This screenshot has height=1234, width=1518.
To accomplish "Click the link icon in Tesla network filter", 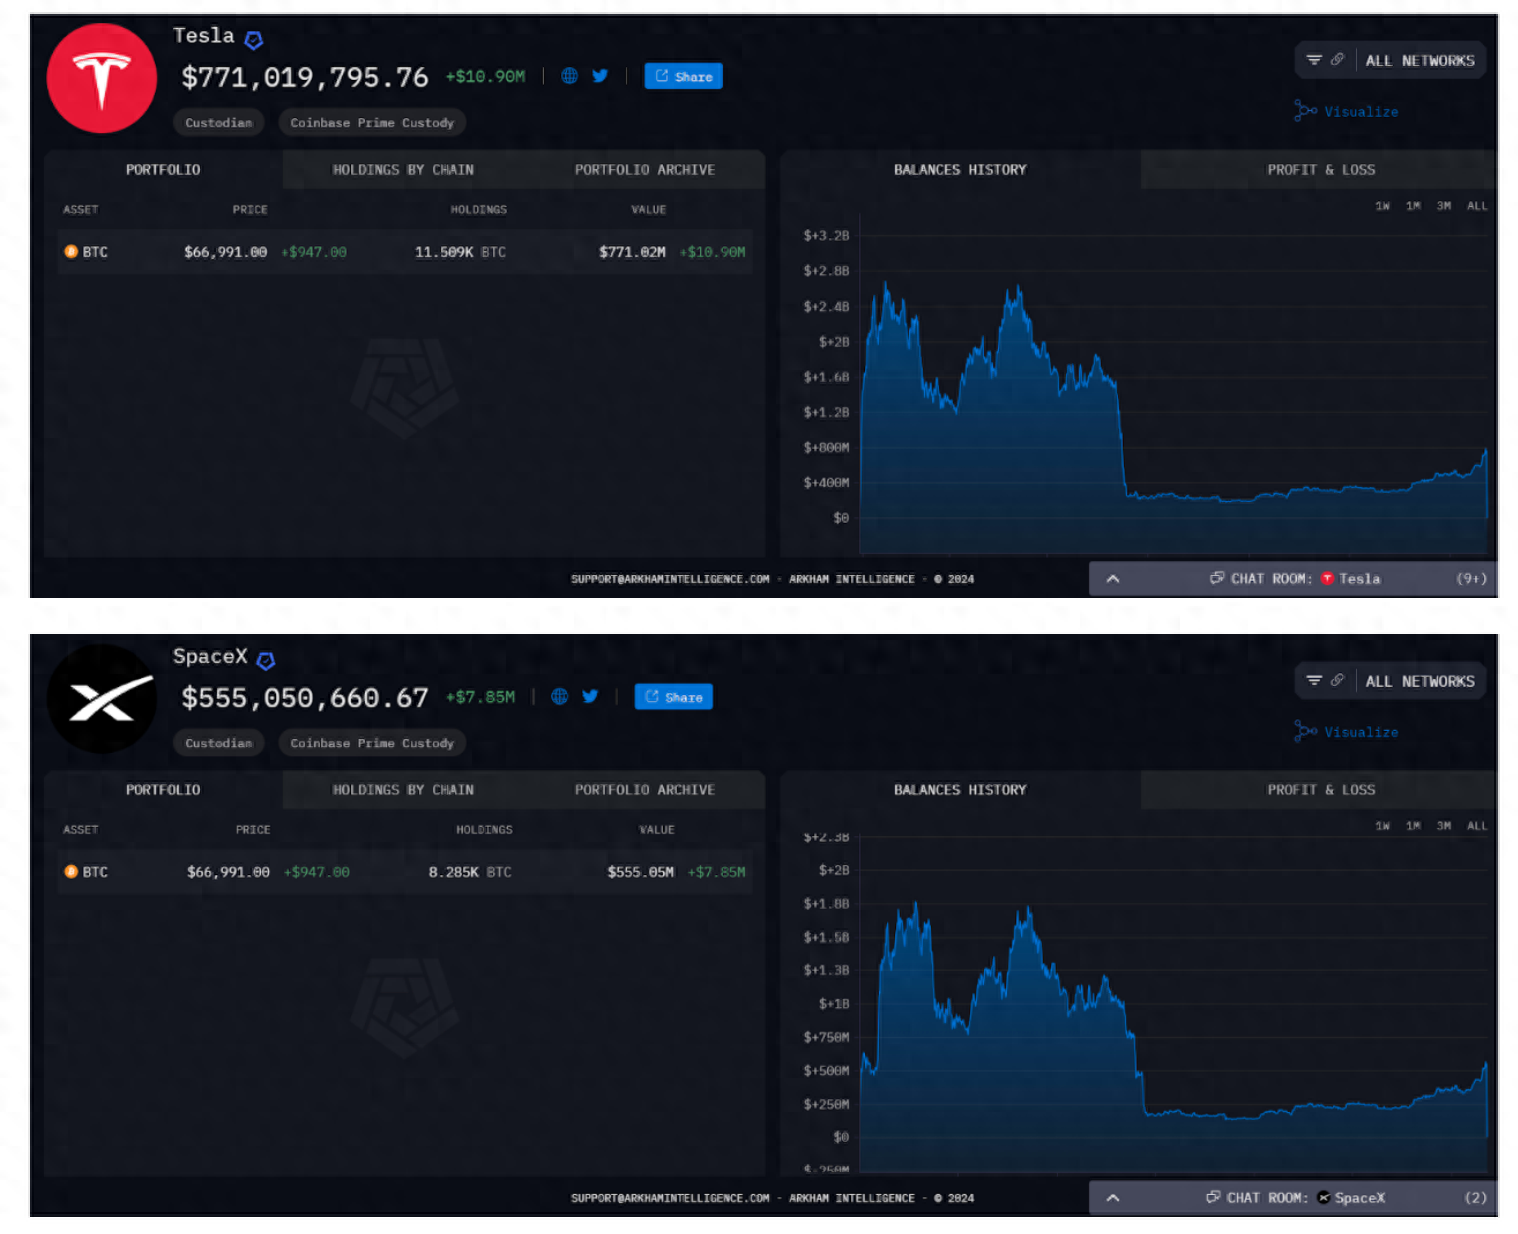I will tap(1337, 60).
